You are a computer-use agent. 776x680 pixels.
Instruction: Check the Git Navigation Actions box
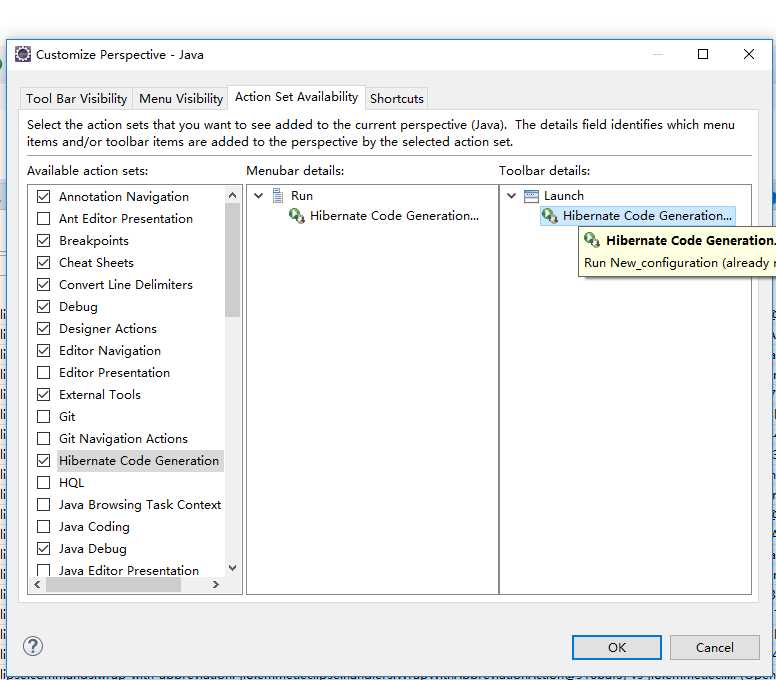pos(44,438)
